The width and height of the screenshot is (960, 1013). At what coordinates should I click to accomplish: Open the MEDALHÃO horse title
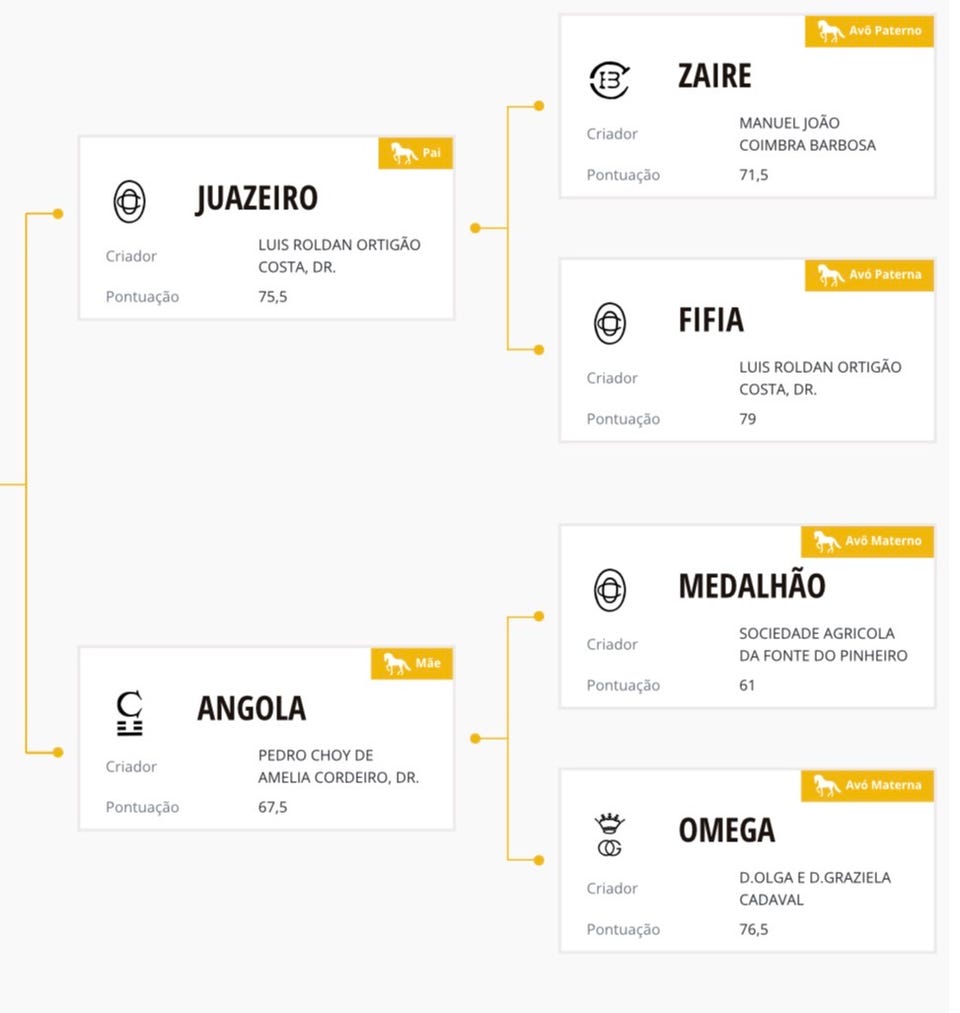(x=751, y=586)
